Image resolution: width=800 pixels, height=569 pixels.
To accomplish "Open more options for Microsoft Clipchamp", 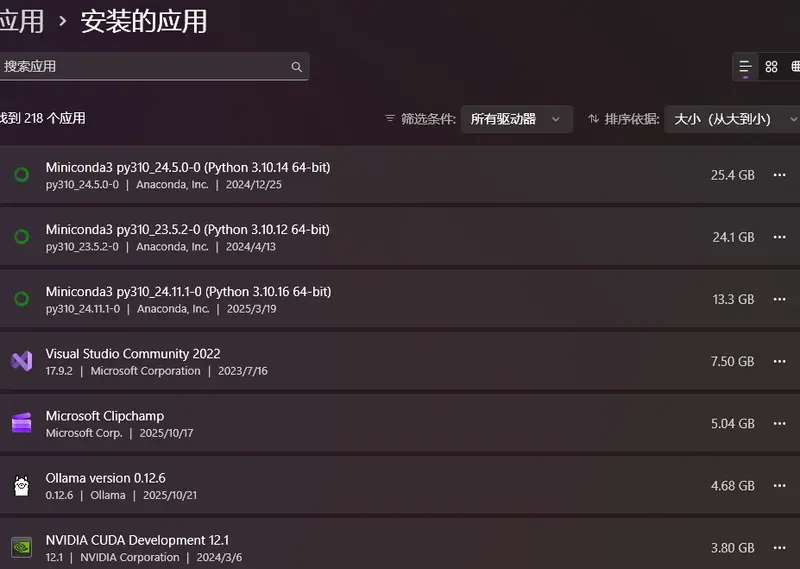I will pyautogui.click(x=779, y=424).
